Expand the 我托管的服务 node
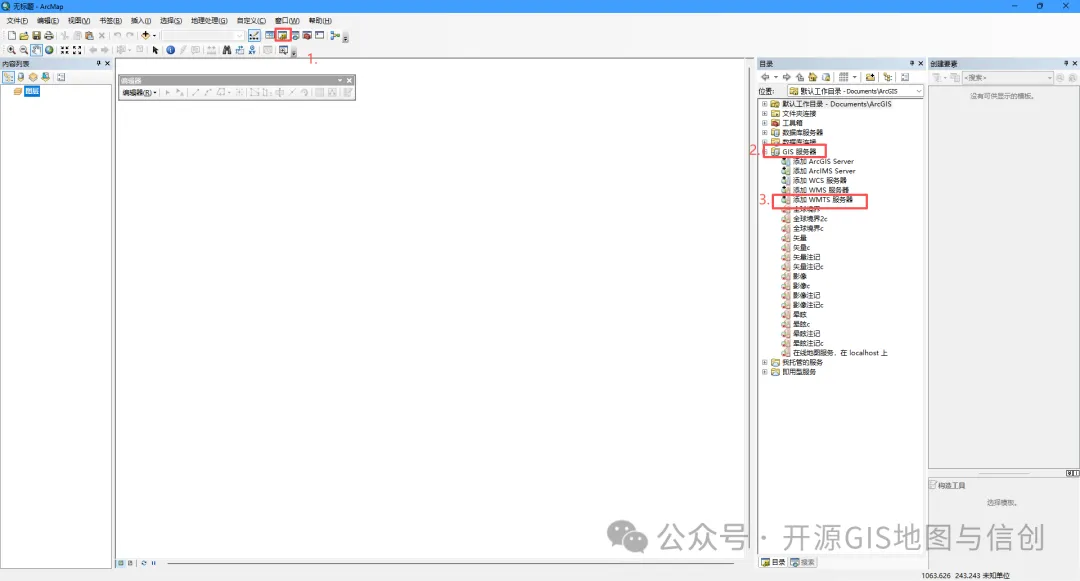Screen dimensions: 1080x581 pos(764,362)
